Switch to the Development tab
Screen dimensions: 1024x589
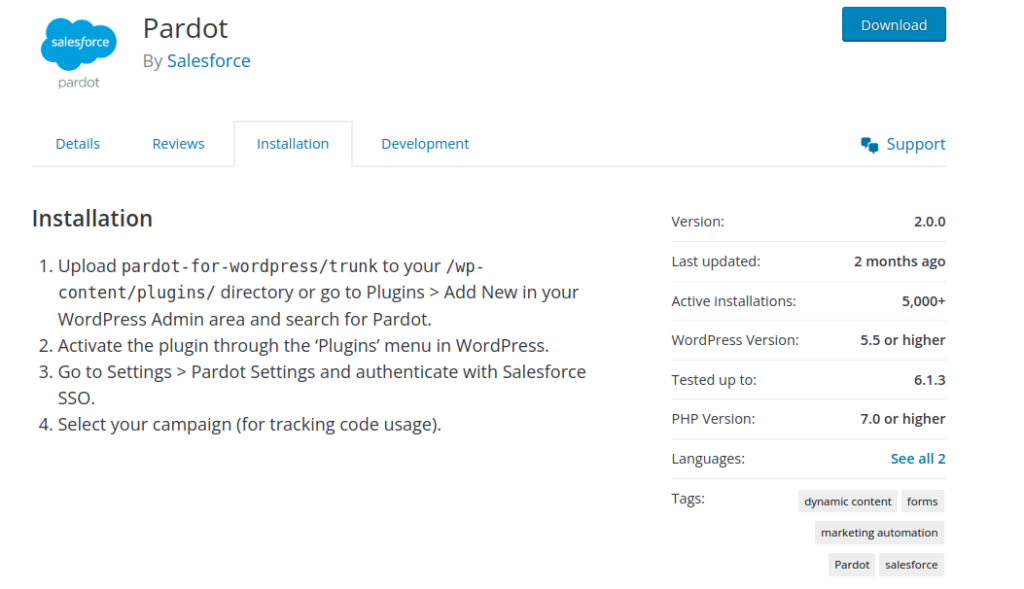coord(424,143)
